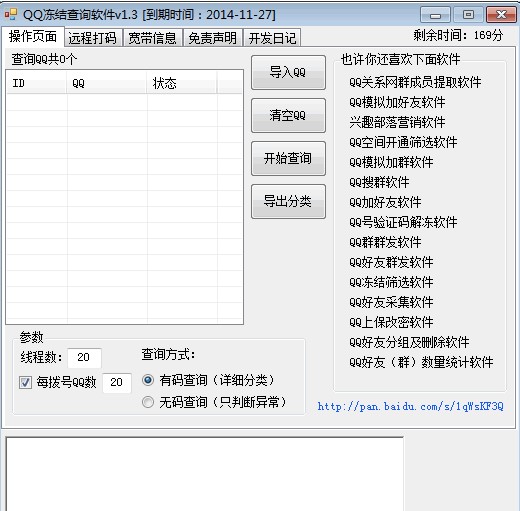This screenshot has height=511, width=520.
Task: Click the 查询方式 label
Action: pos(168,354)
